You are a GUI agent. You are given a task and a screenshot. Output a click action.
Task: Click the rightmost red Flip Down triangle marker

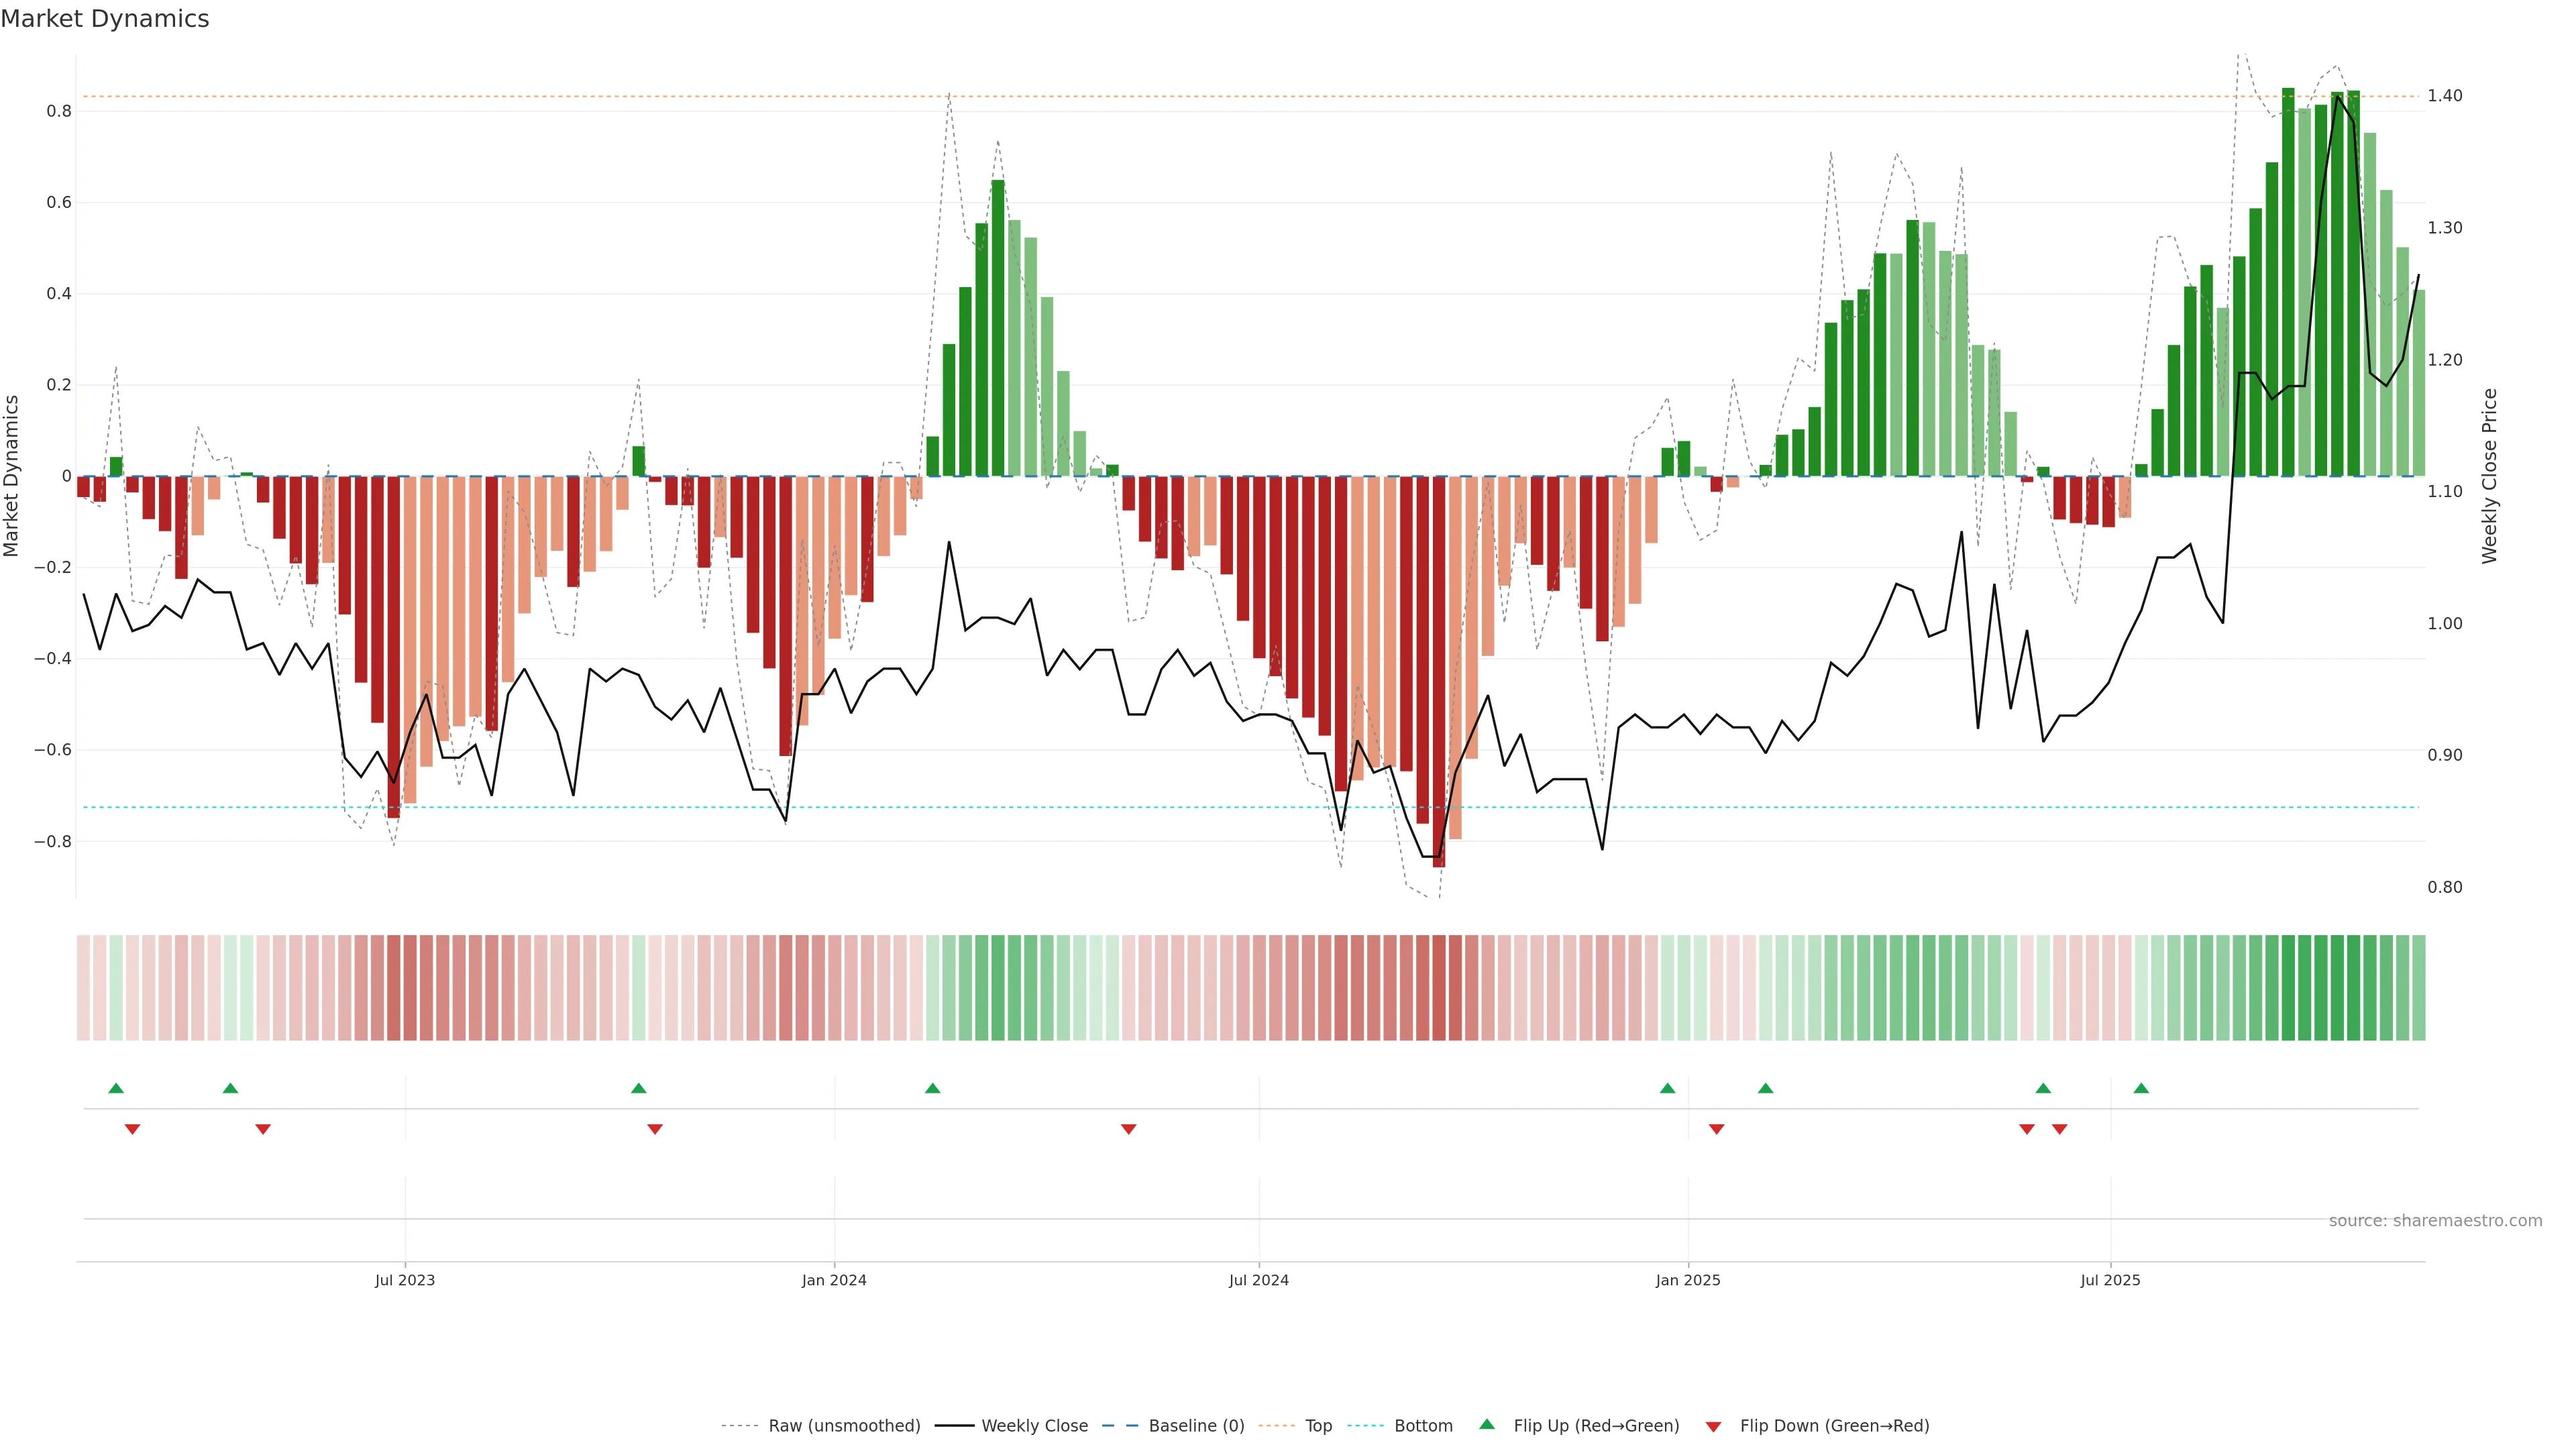click(x=2059, y=1129)
